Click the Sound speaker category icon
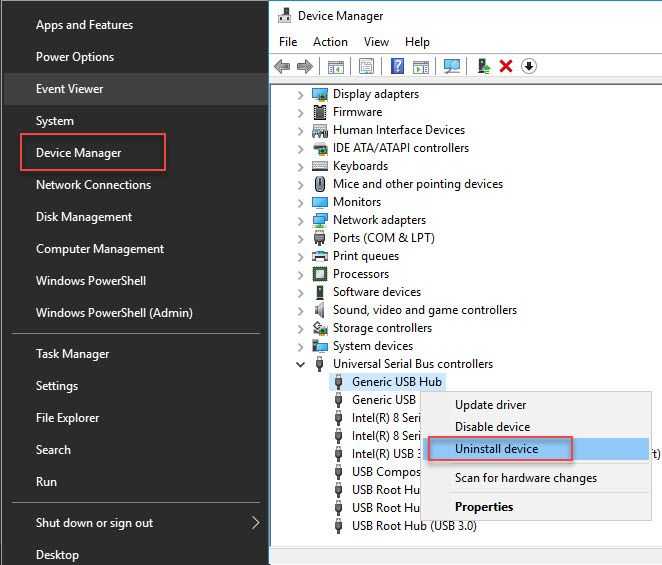The height and width of the screenshot is (565, 662). (x=320, y=310)
